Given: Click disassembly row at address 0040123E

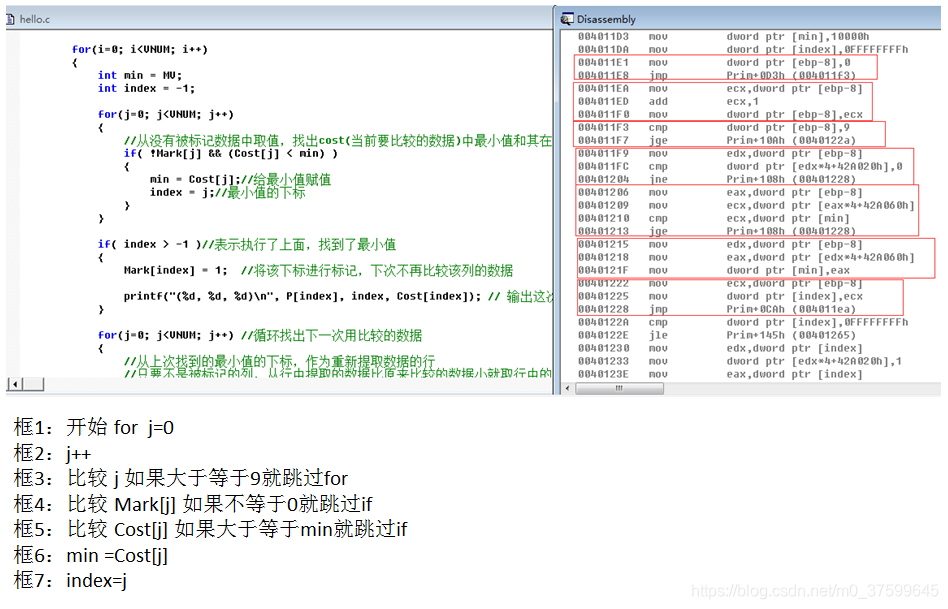Looking at the screenshot, I should point(720,374).
